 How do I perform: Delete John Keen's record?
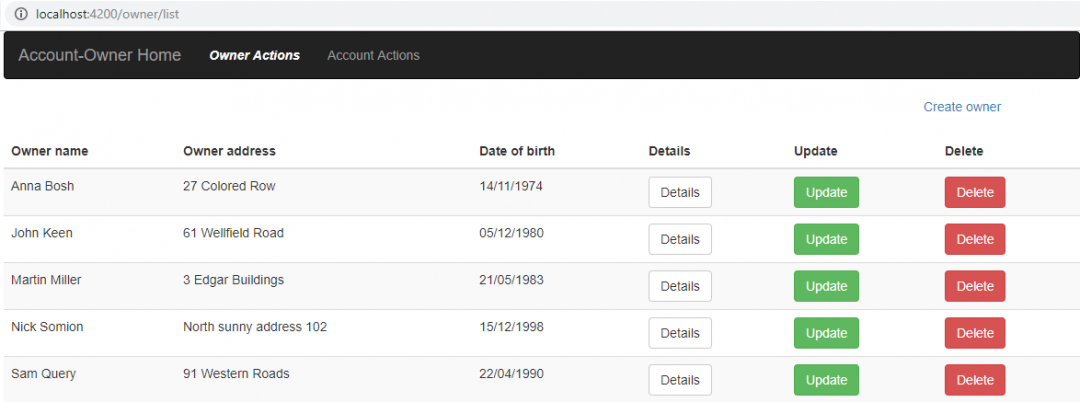(x=975, y=239)
